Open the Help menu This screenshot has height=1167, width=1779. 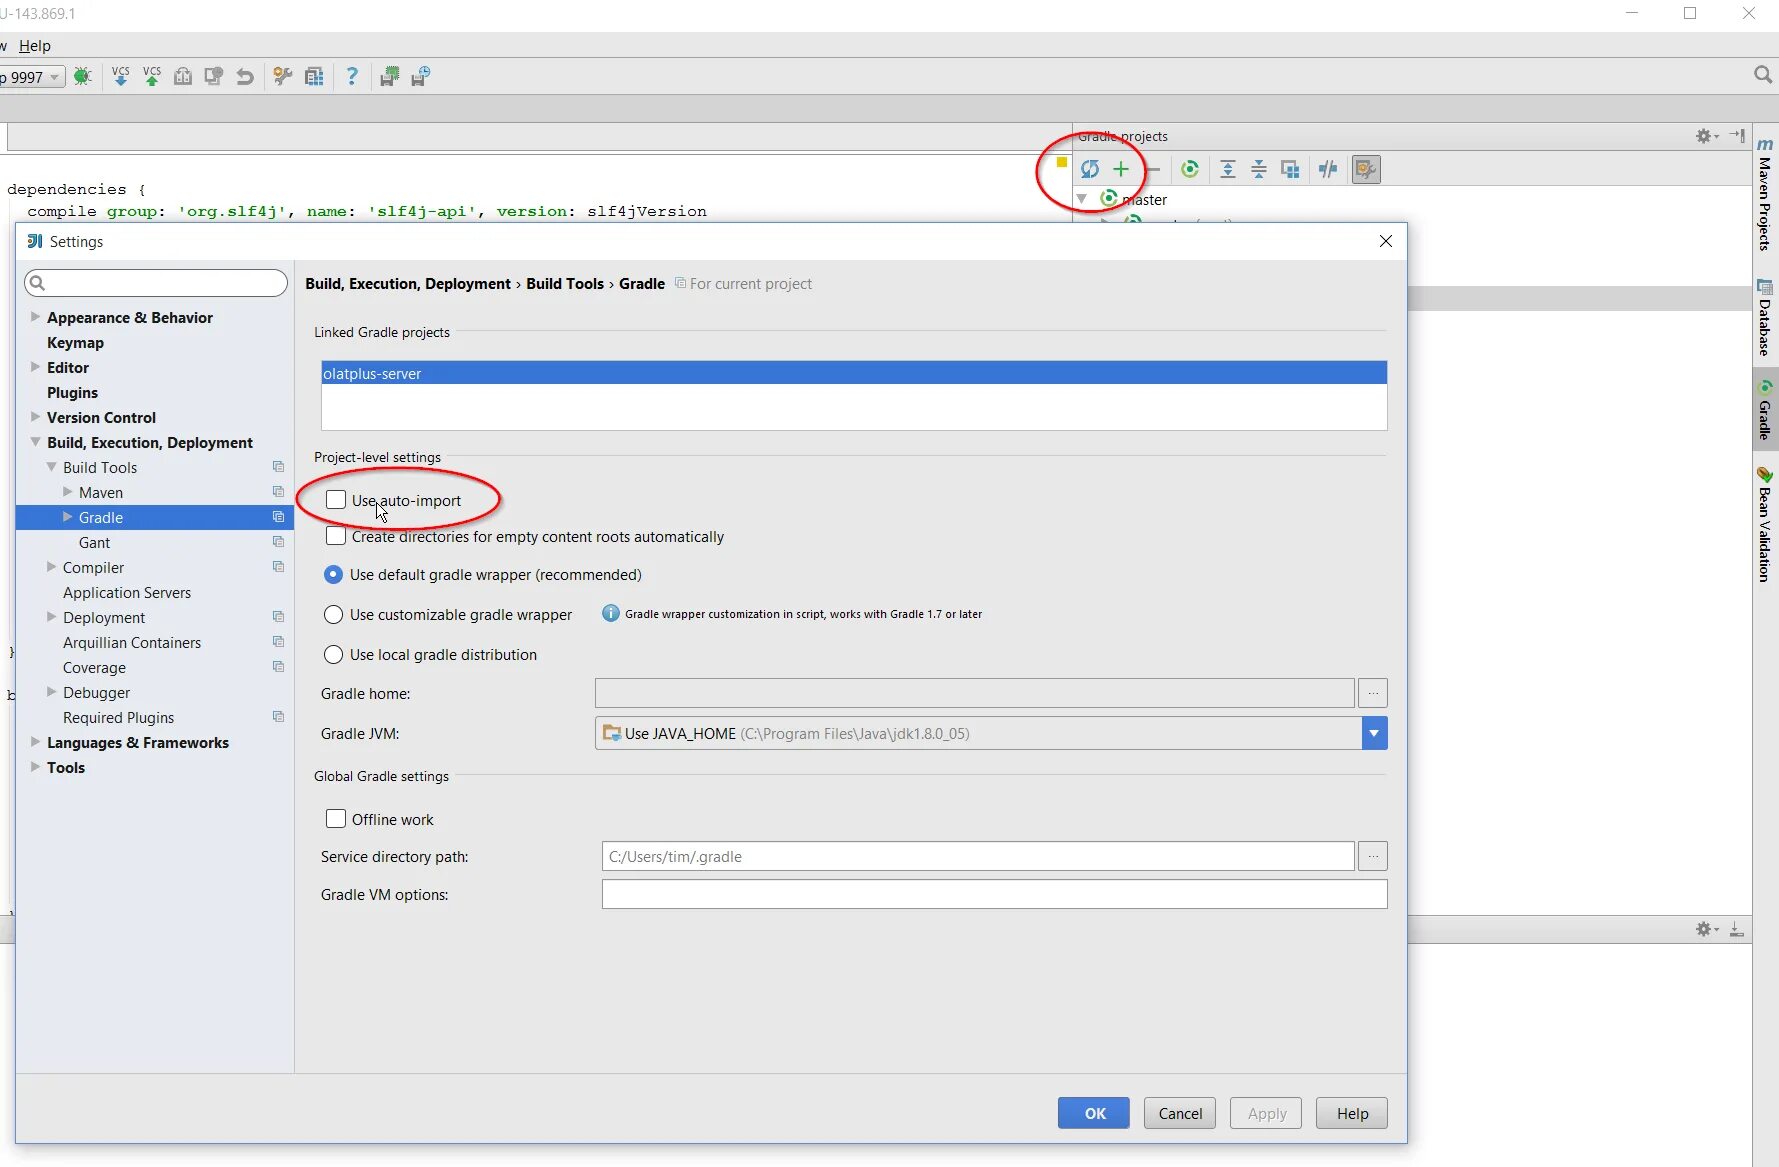point(34,46)
